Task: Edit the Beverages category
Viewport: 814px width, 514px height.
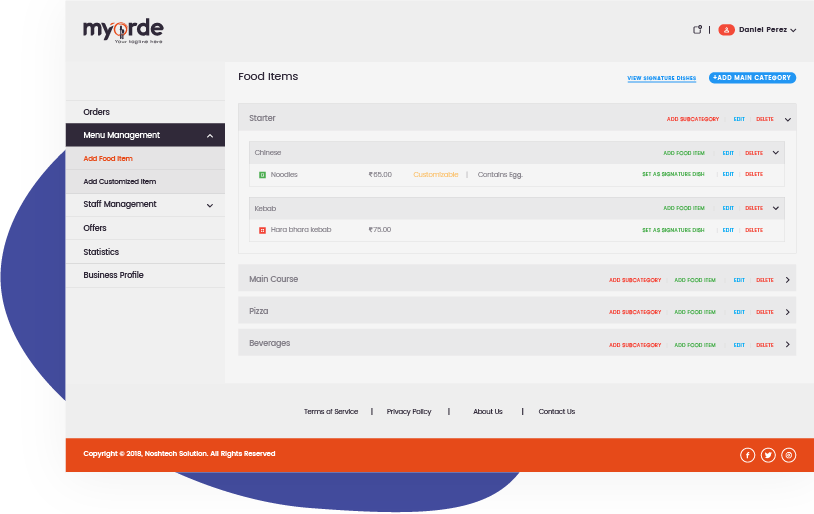Action: pos(739,345)
